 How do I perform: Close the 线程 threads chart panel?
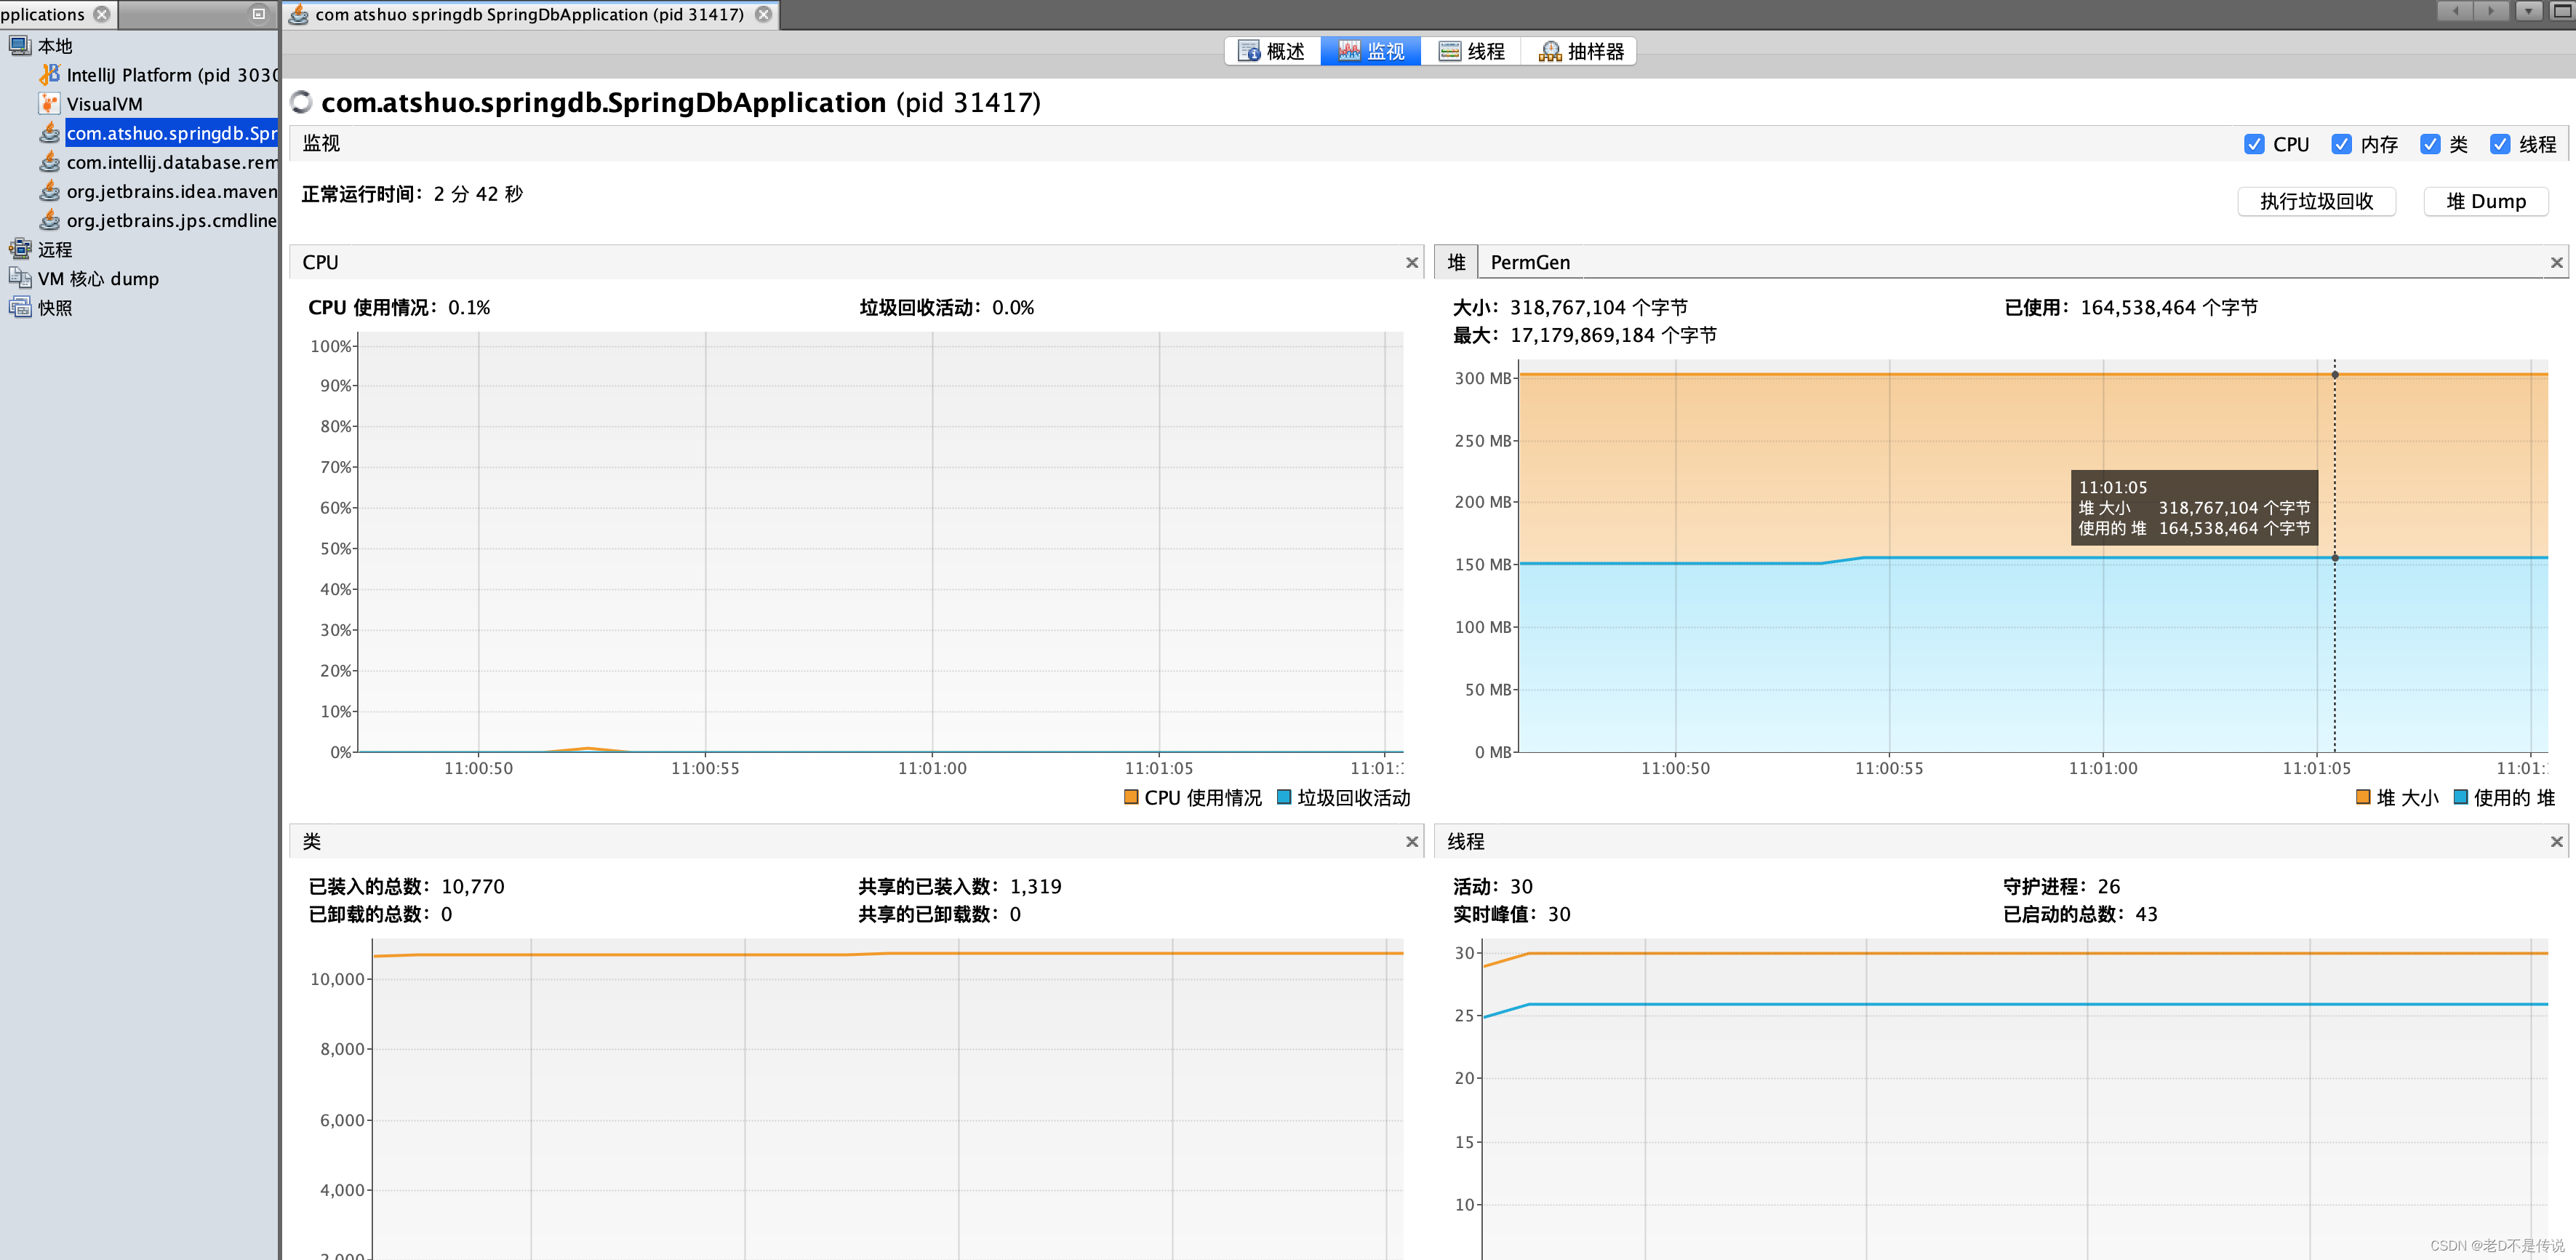coord(2557,842)
